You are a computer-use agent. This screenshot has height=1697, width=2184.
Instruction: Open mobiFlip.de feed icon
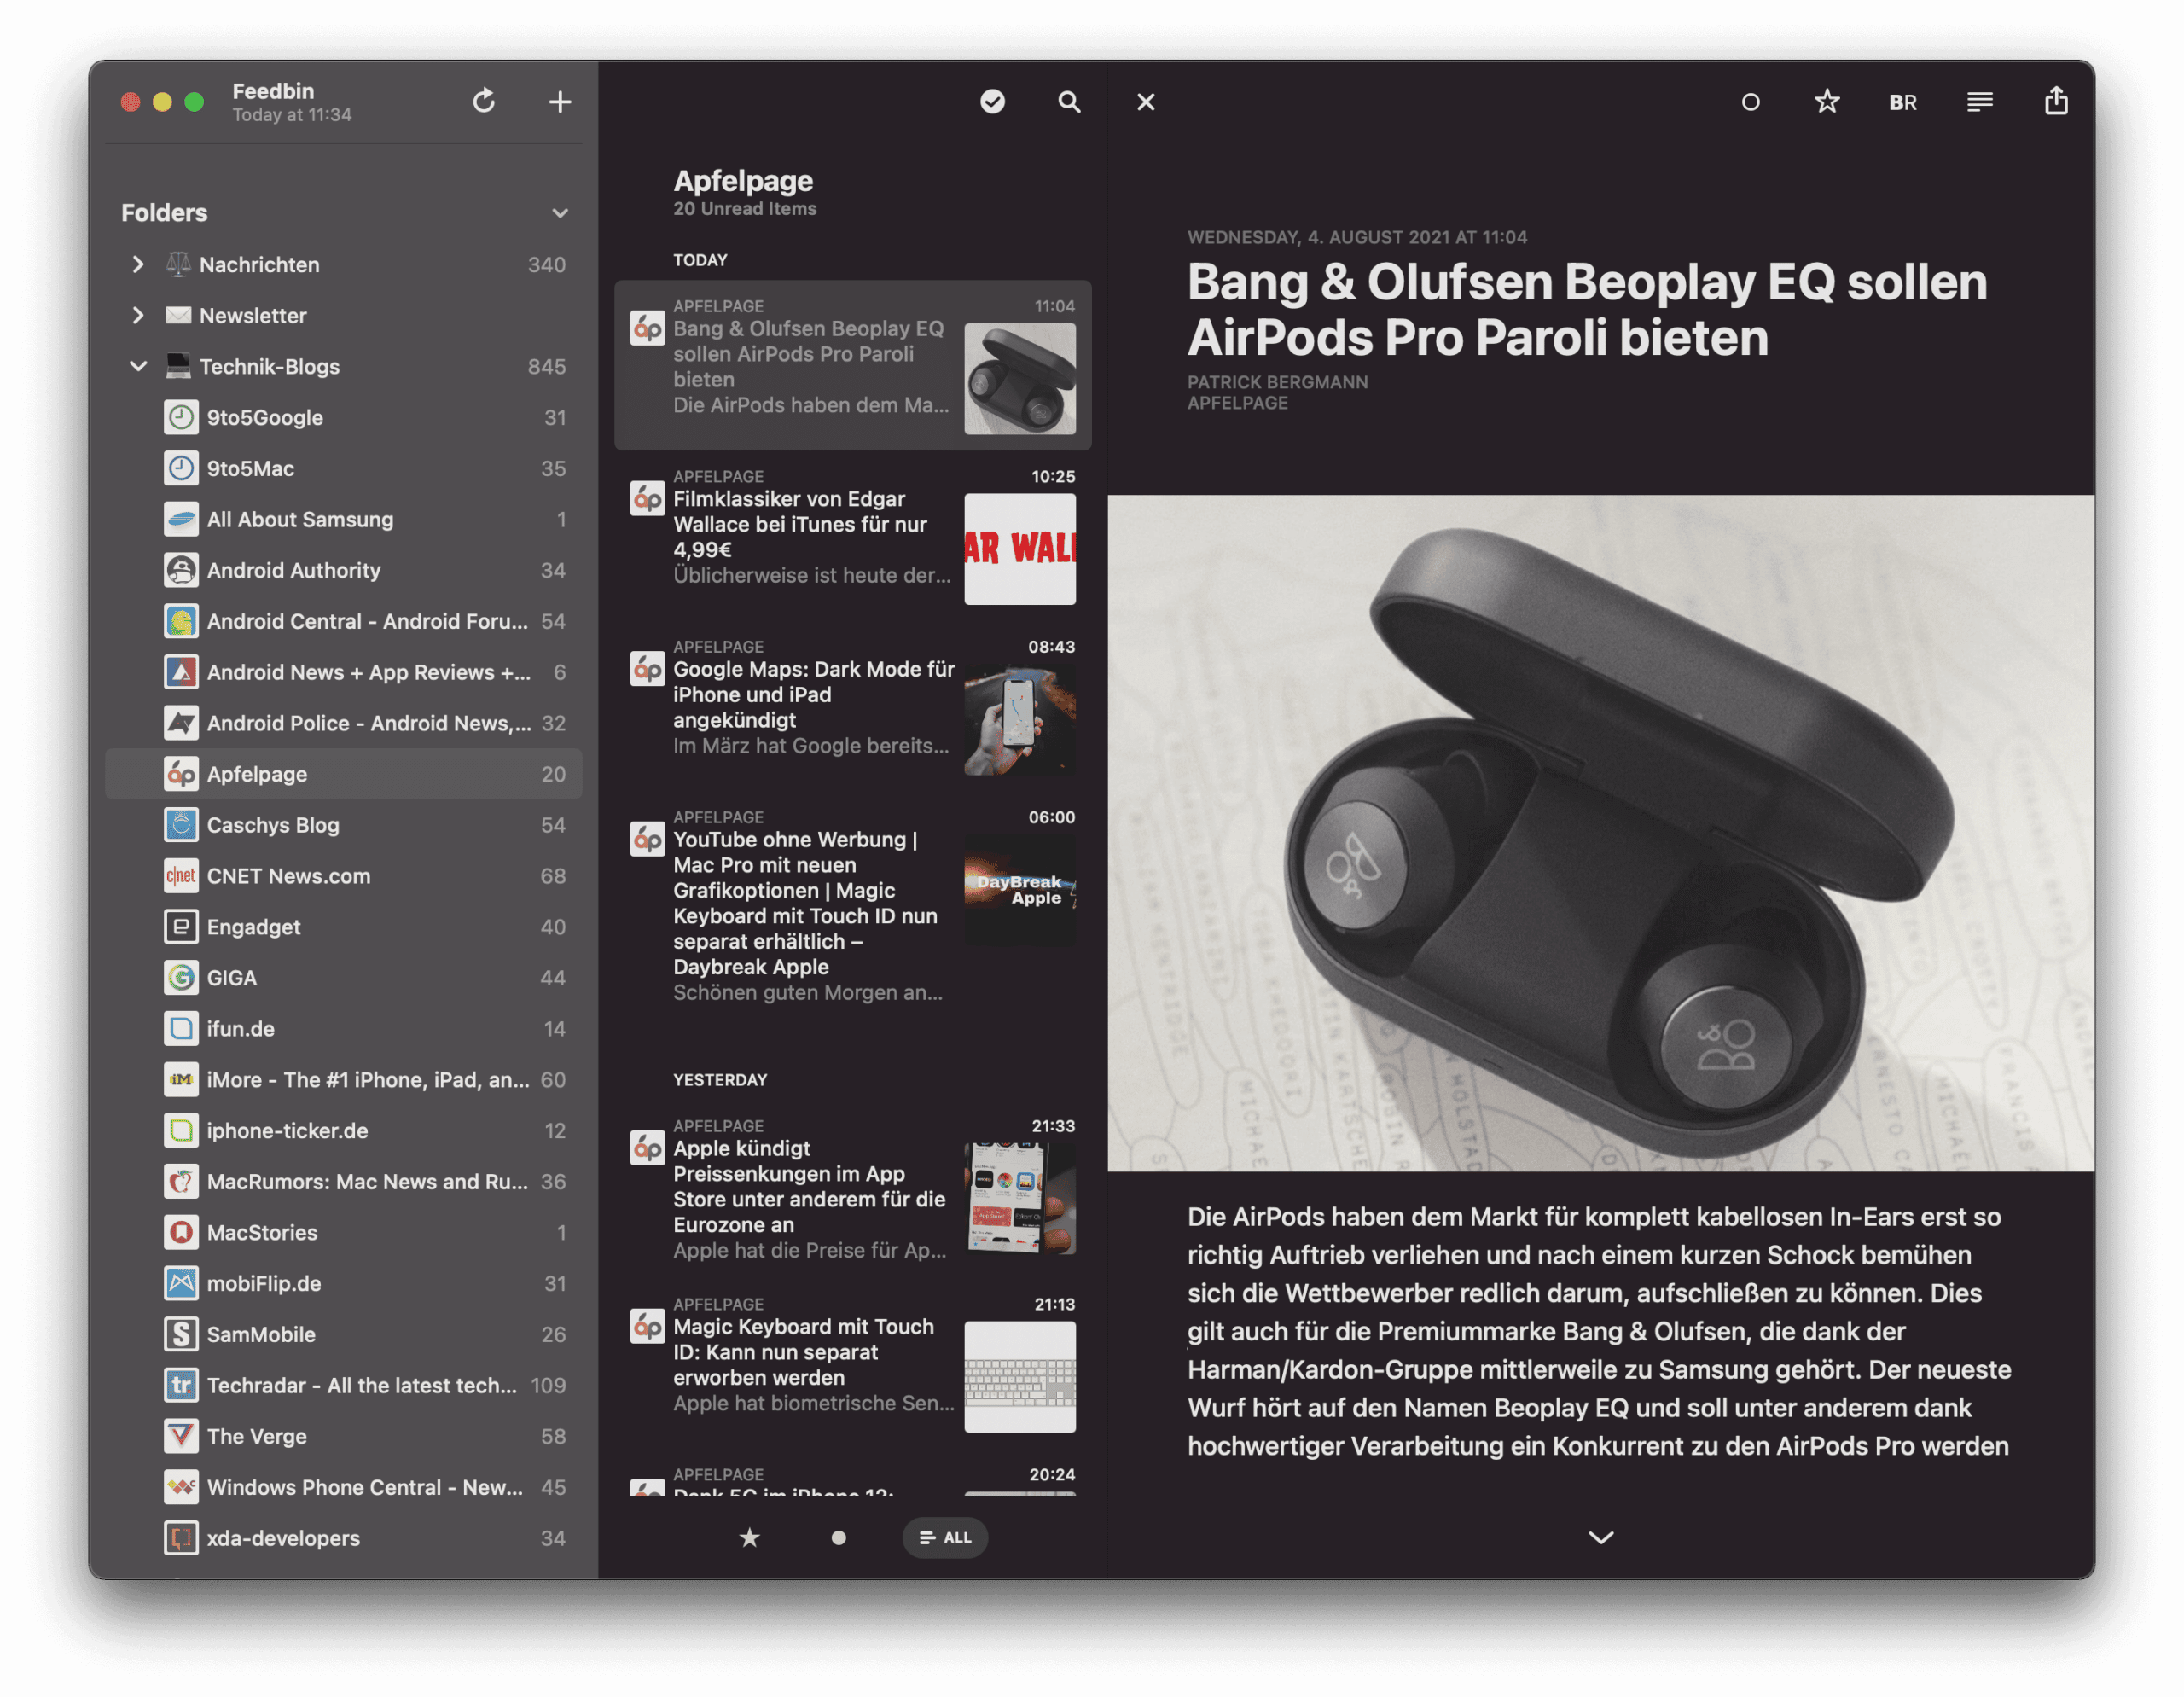tap(181, 1283)
